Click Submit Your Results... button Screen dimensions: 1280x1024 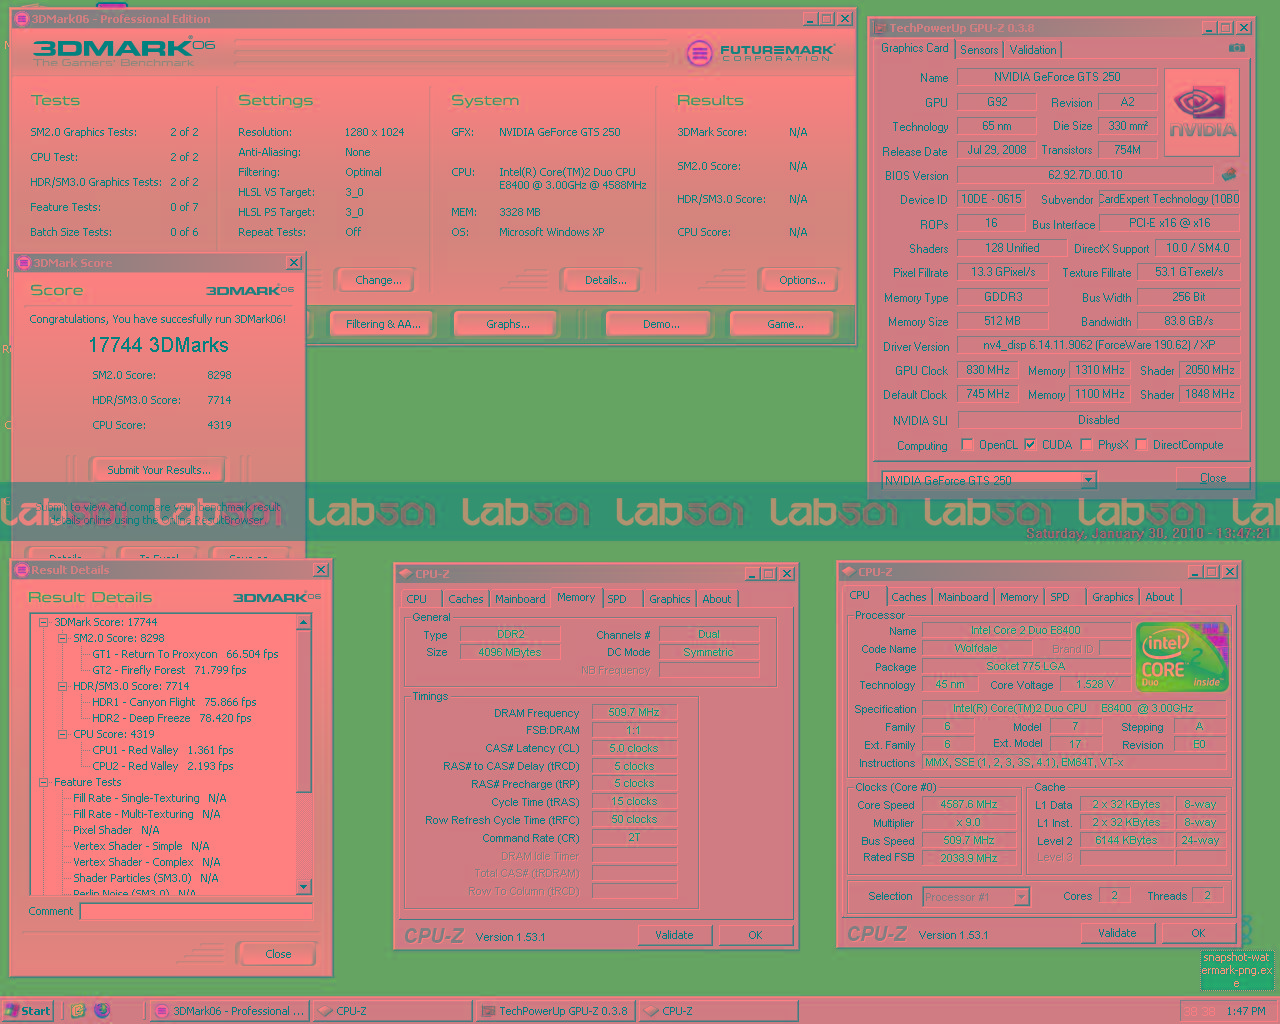click(x=159, y=470)
